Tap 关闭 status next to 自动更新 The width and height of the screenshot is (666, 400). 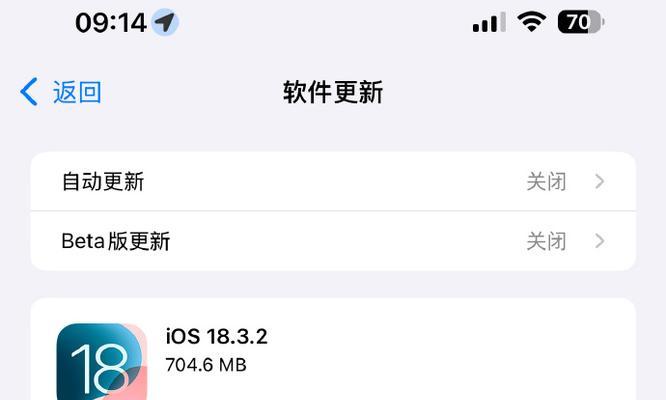click(x=547, y=182)
